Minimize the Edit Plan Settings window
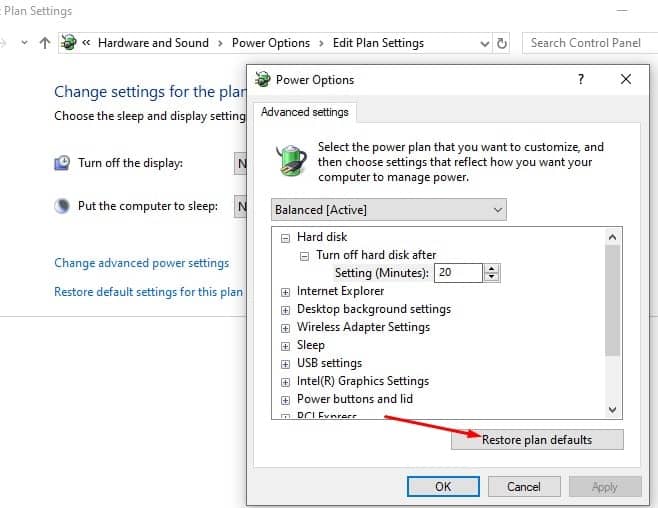The height and width of the screenshot is (508, 658). 622,10
